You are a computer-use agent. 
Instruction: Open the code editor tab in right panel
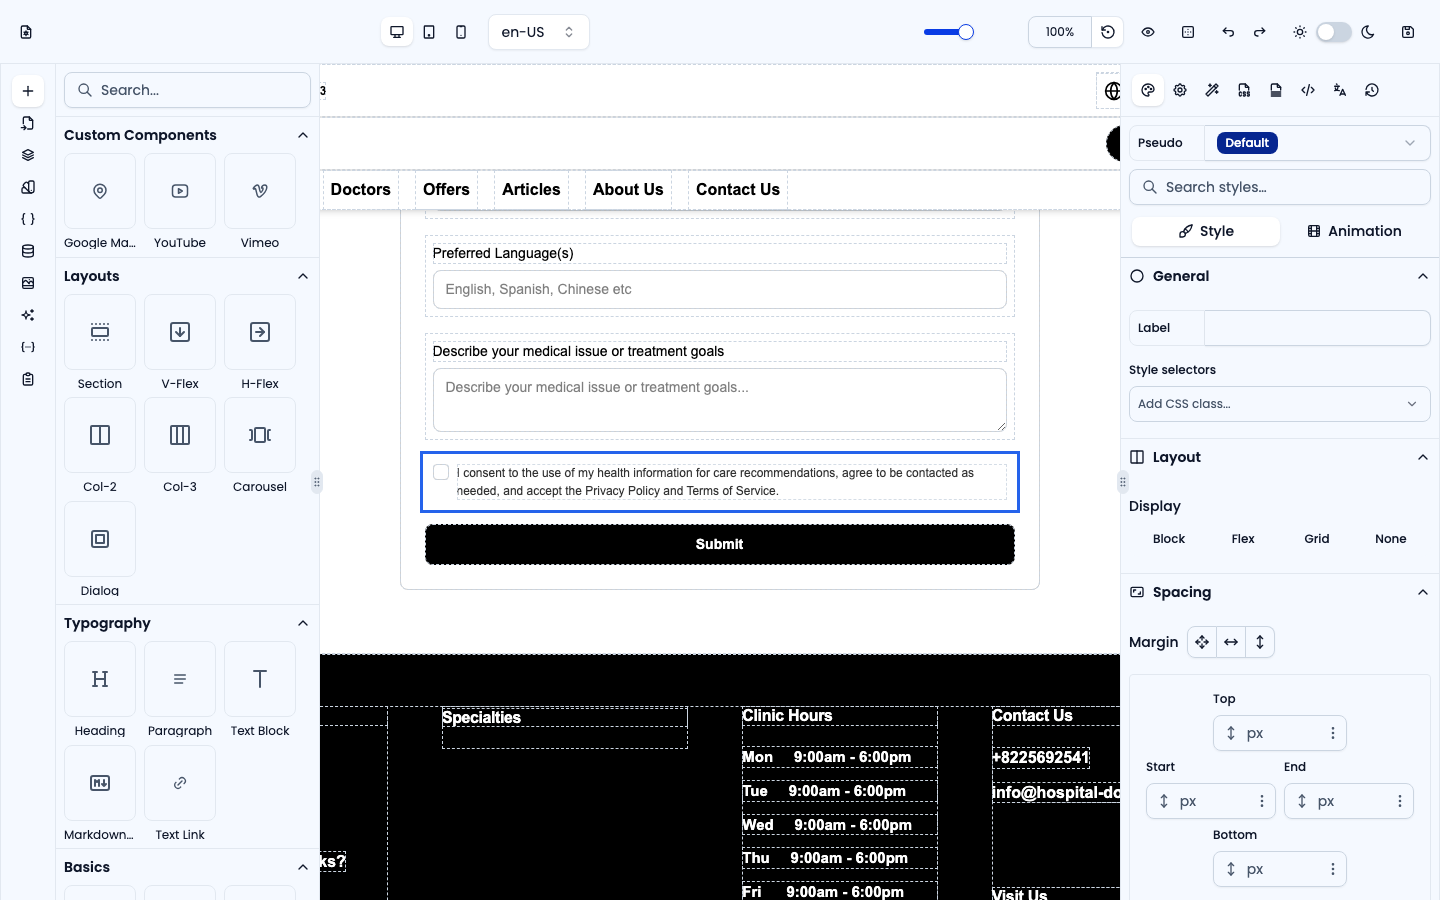point(1308,90)
